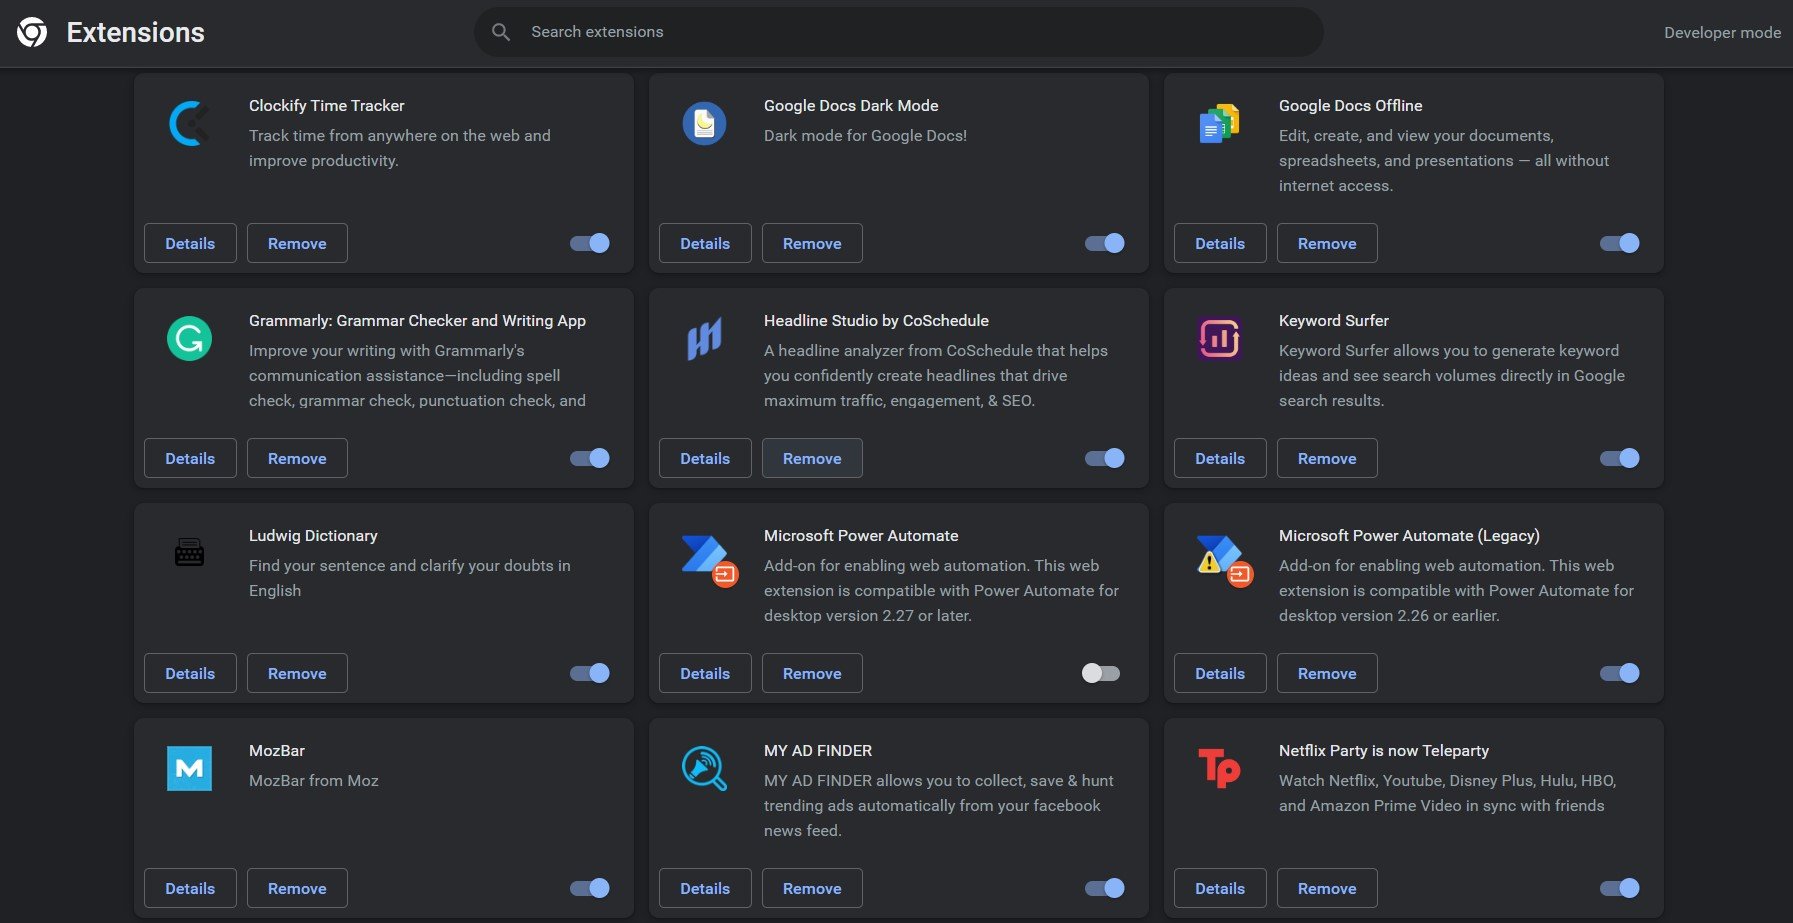
Task: Show Details for Headline Studio
Action: pos(705,458)
